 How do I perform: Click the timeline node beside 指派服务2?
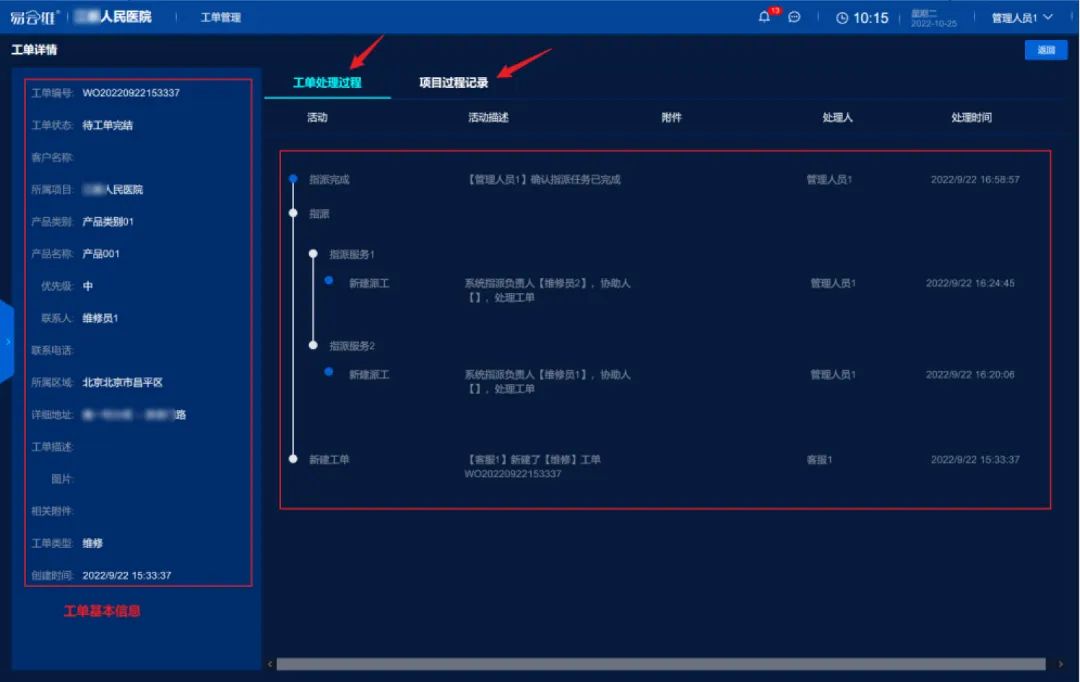coord(313,345)
